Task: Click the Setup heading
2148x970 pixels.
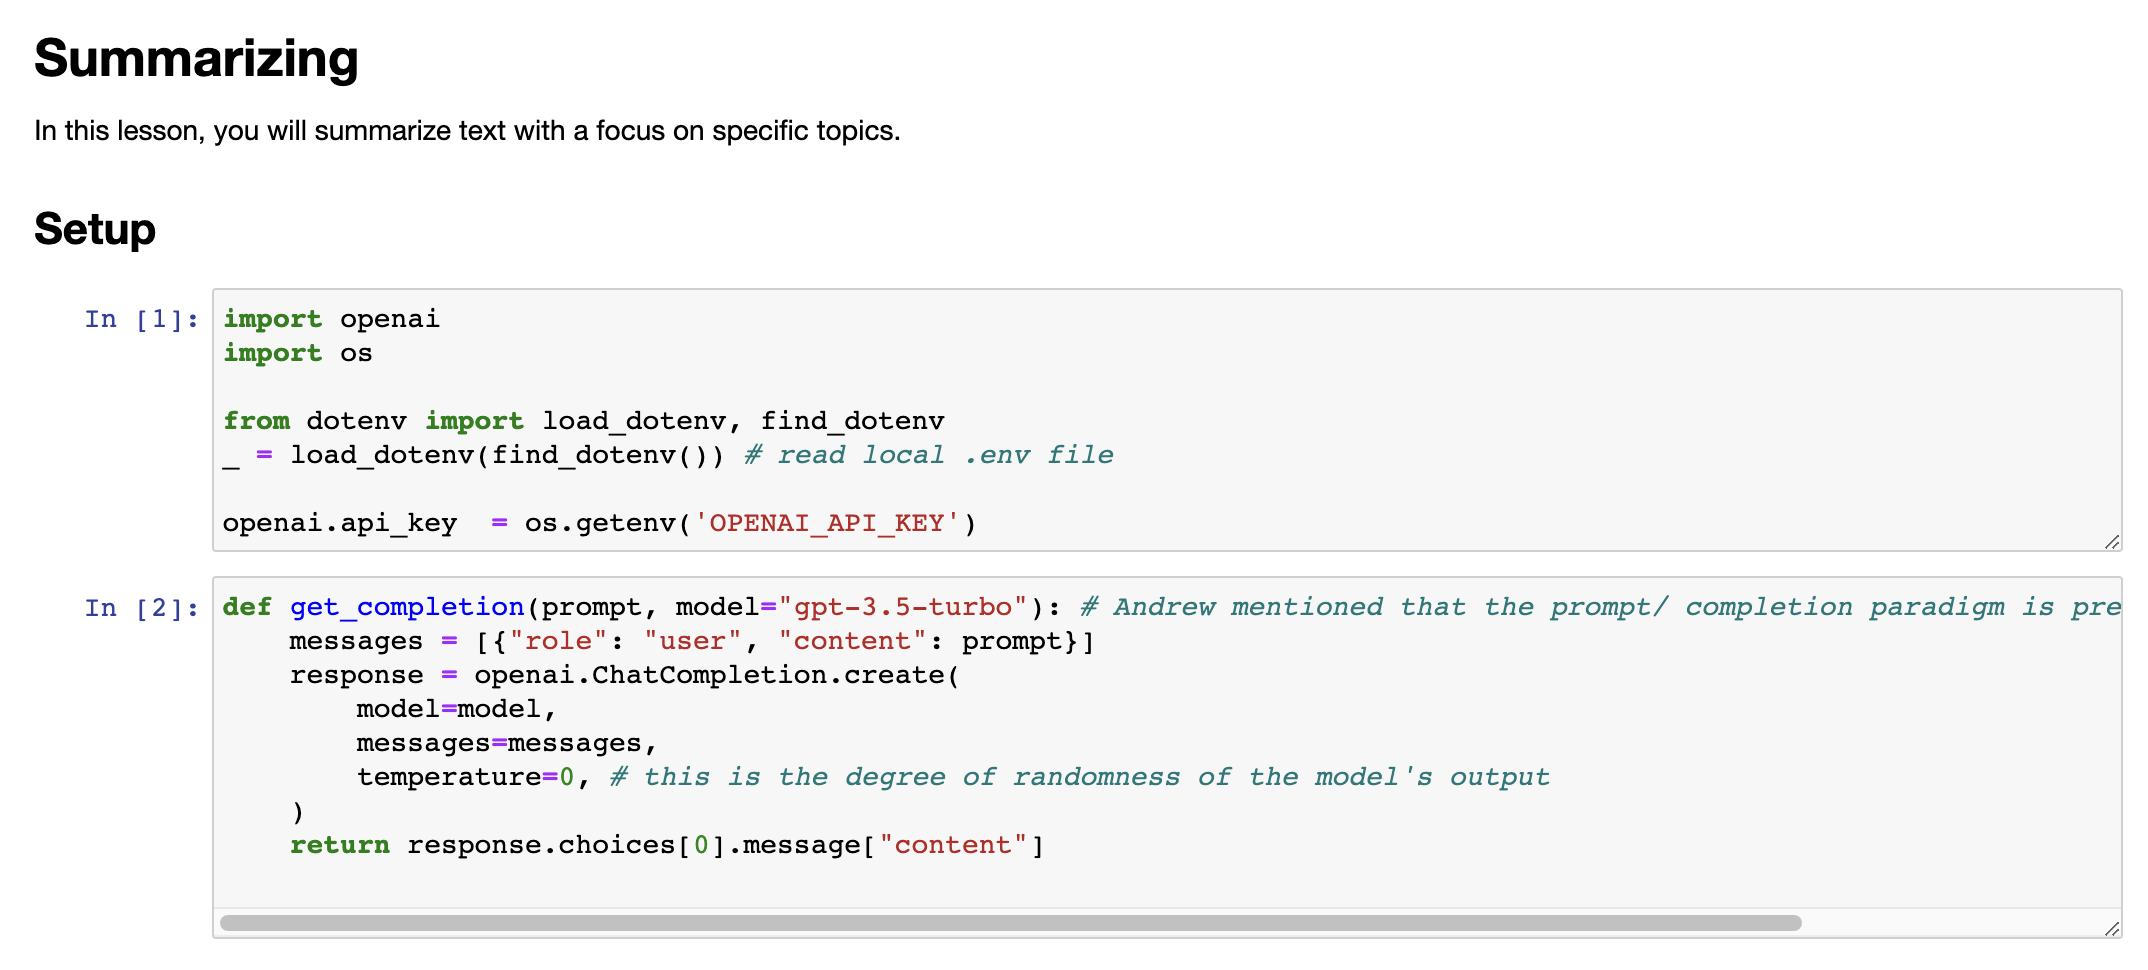Action: click(x=95, y=229)
